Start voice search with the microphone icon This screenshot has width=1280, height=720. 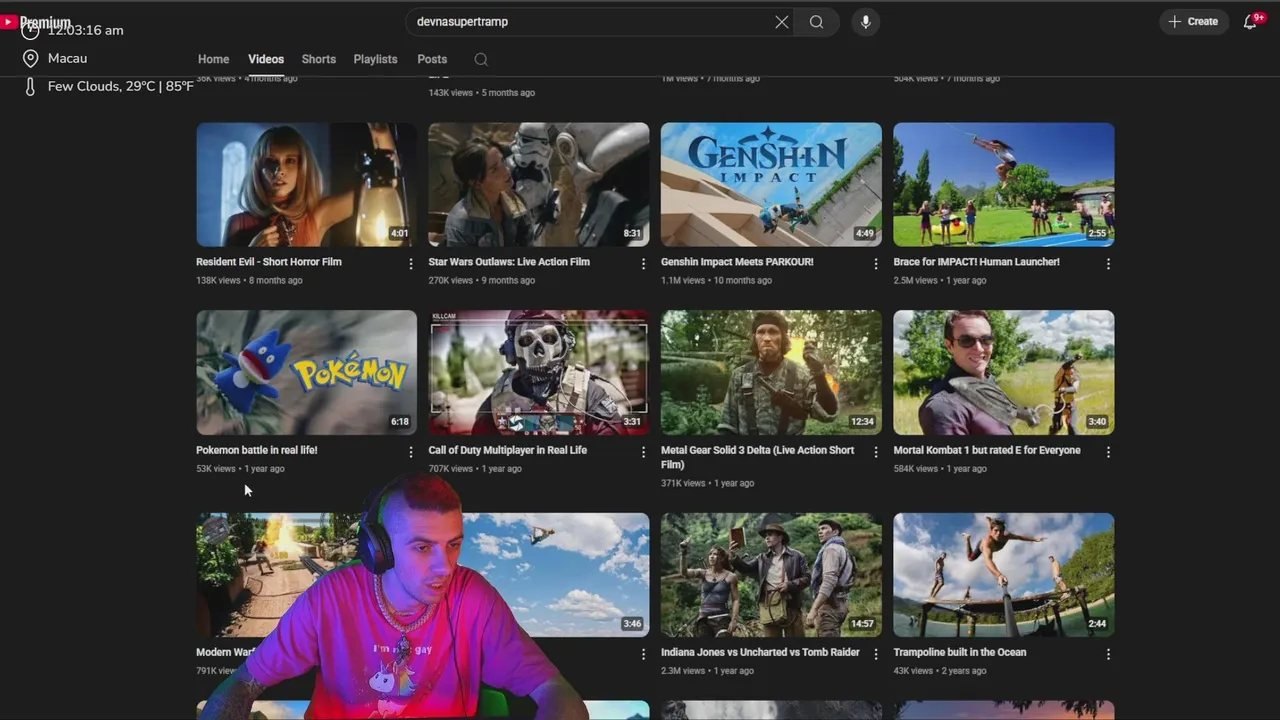pyautogui.click(x=866, y=22)
